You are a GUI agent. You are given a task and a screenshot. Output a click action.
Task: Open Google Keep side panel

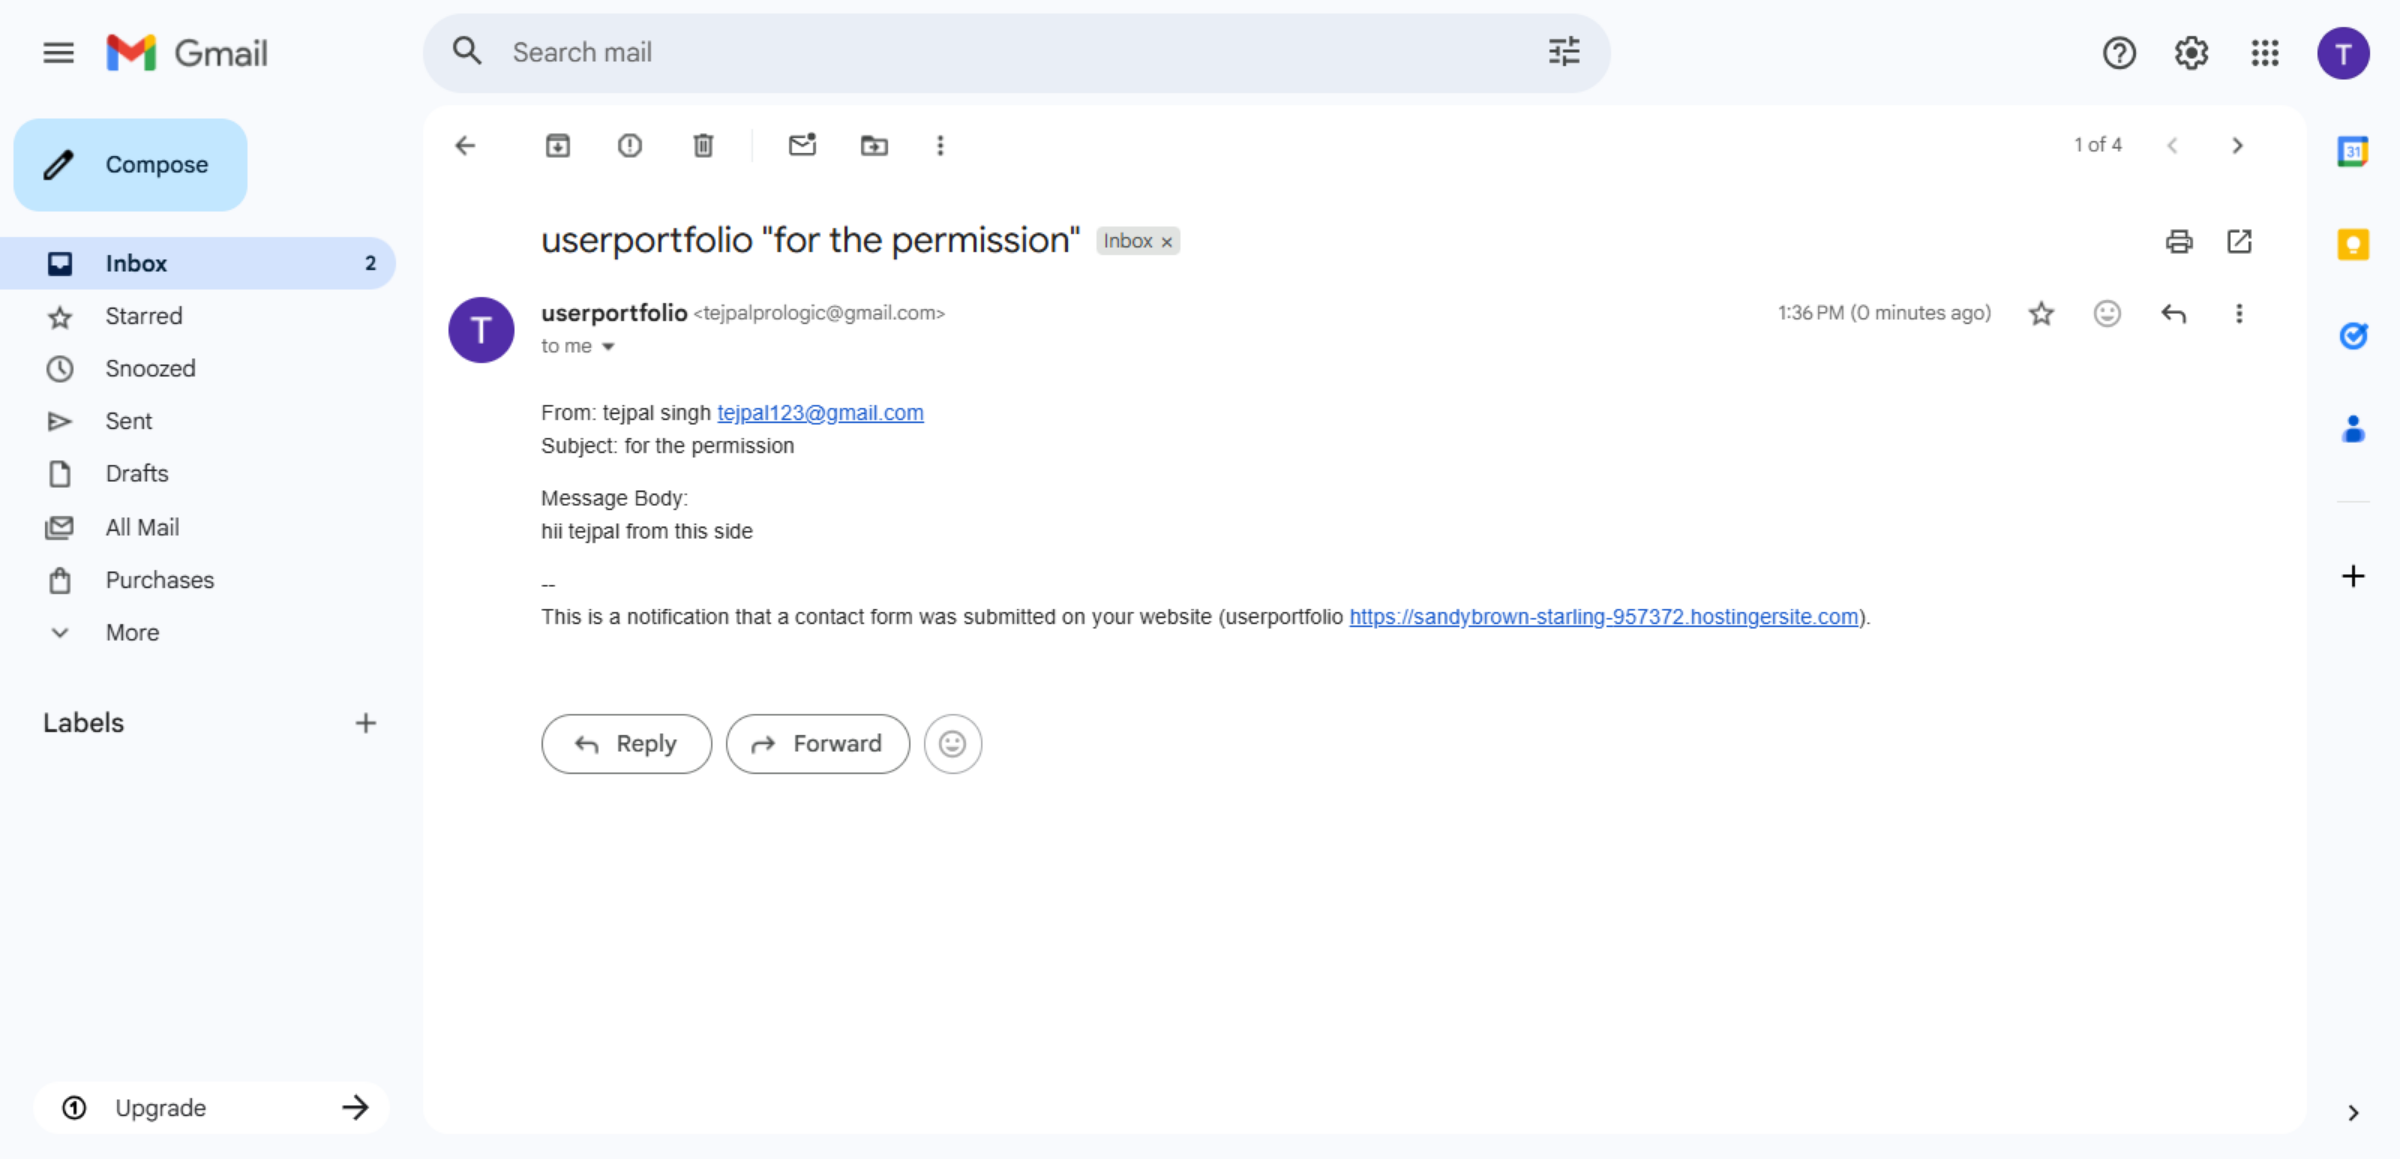pyautogui.click(x=2354, y=243)
